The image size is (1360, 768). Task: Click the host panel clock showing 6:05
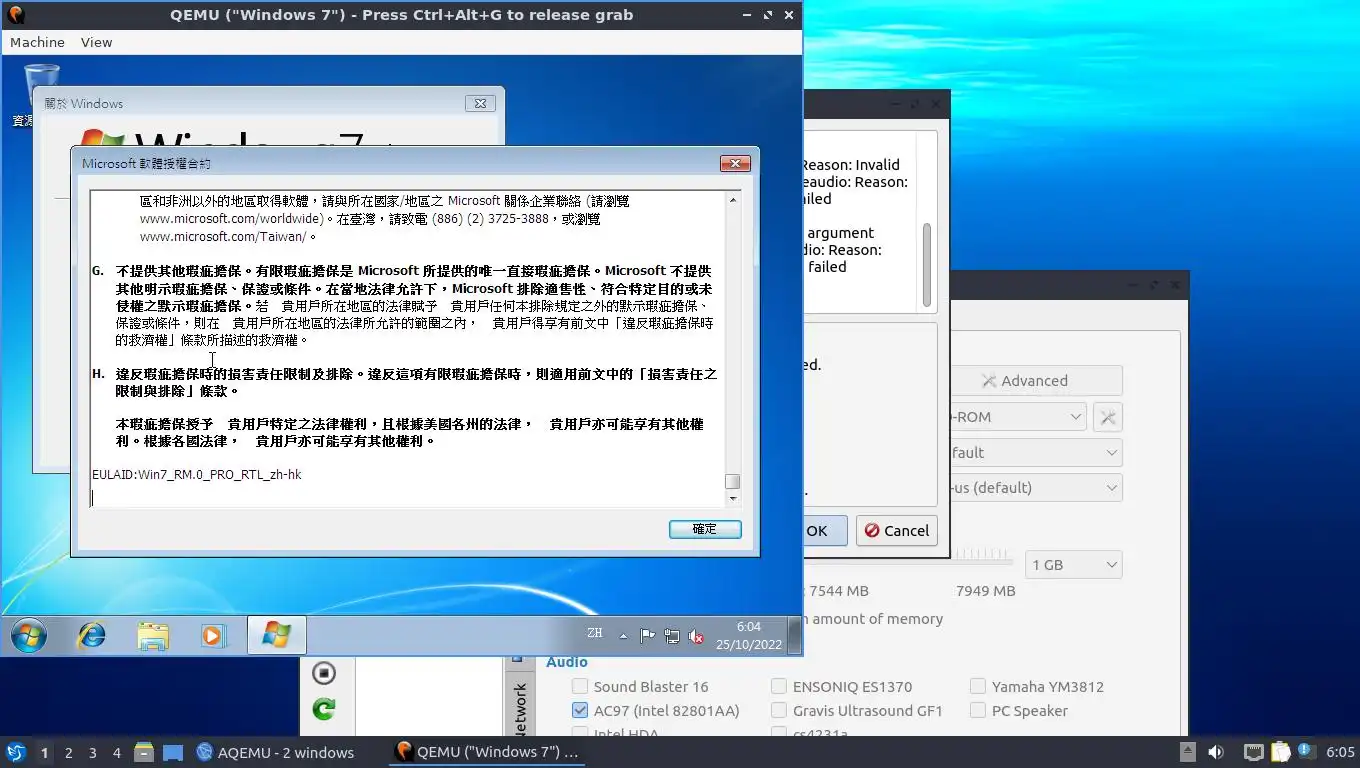[1340, 752]
